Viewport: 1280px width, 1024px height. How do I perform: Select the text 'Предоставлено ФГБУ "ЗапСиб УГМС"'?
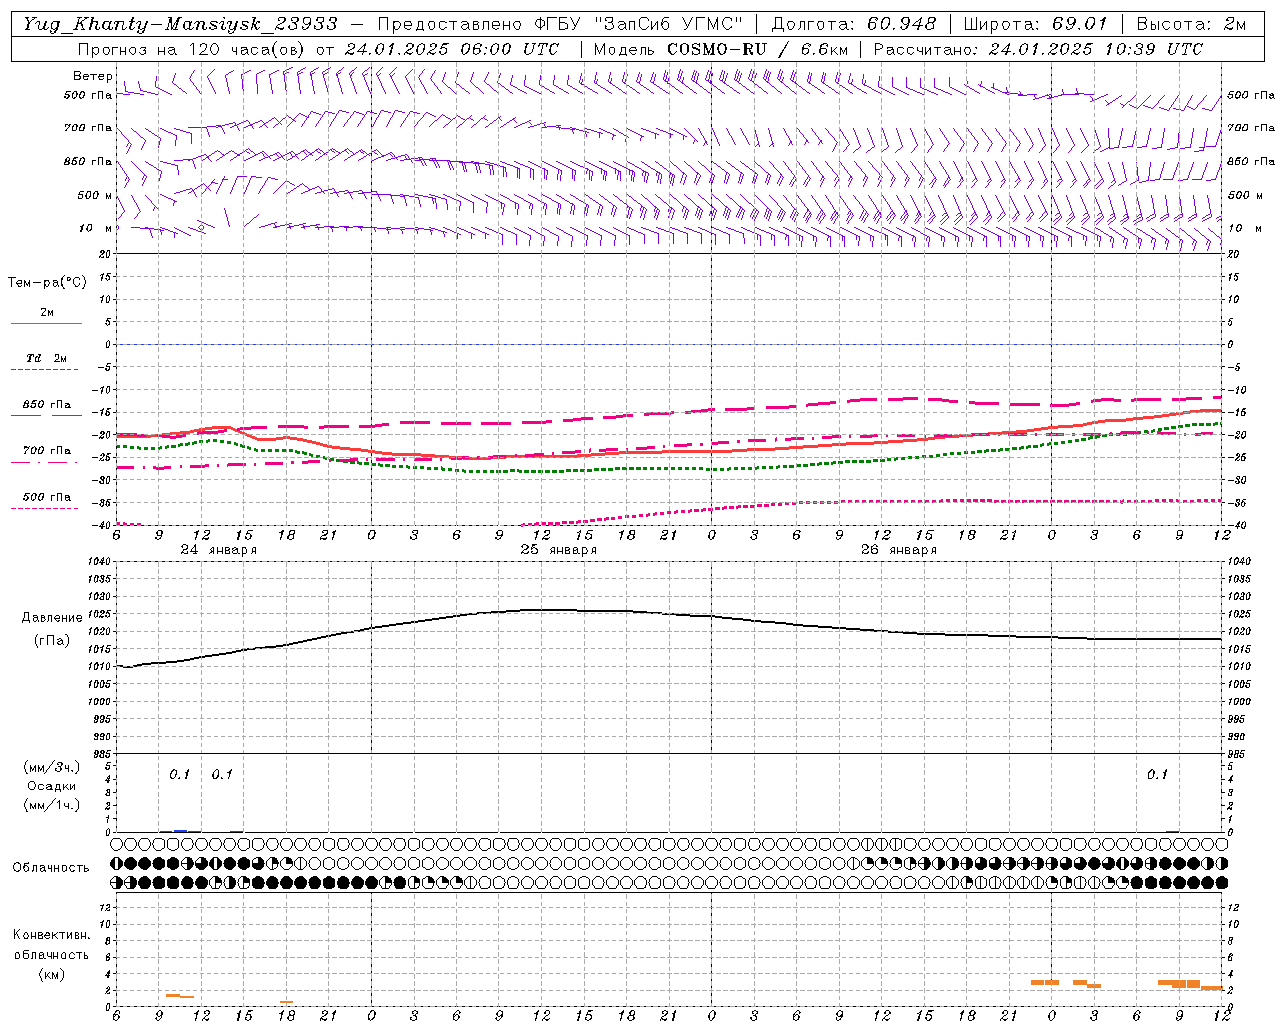(560, 24)
